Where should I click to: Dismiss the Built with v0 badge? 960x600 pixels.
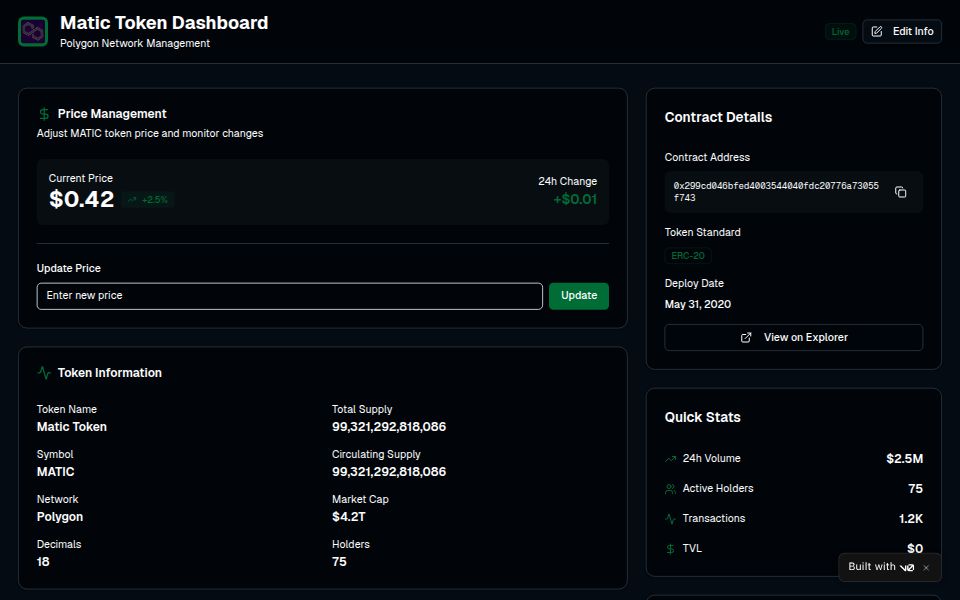tap(926, 568)
